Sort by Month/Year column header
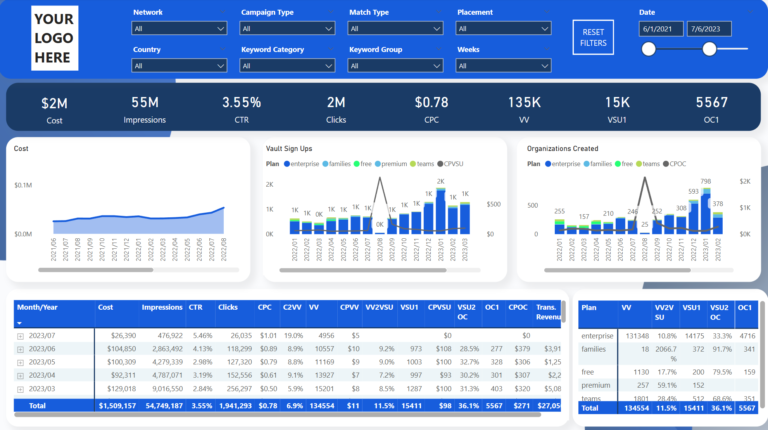This screenshot has height=430, width=768. [37, 307]
